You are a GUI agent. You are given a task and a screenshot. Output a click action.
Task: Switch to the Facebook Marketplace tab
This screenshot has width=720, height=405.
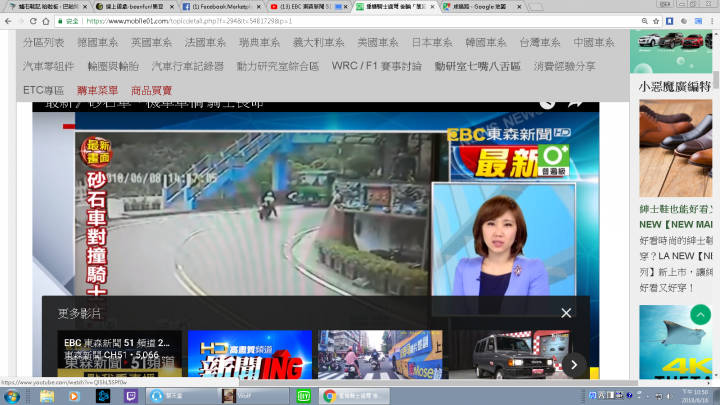click(222, 6)
